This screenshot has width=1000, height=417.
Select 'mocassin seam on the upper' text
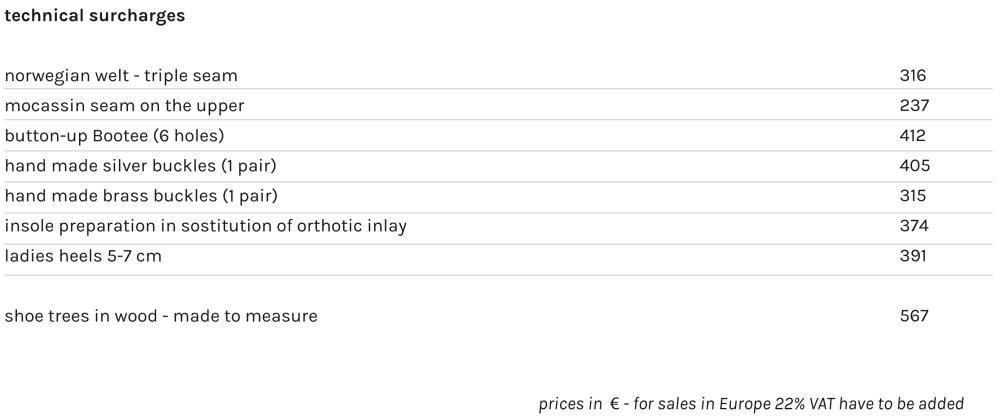124,106
